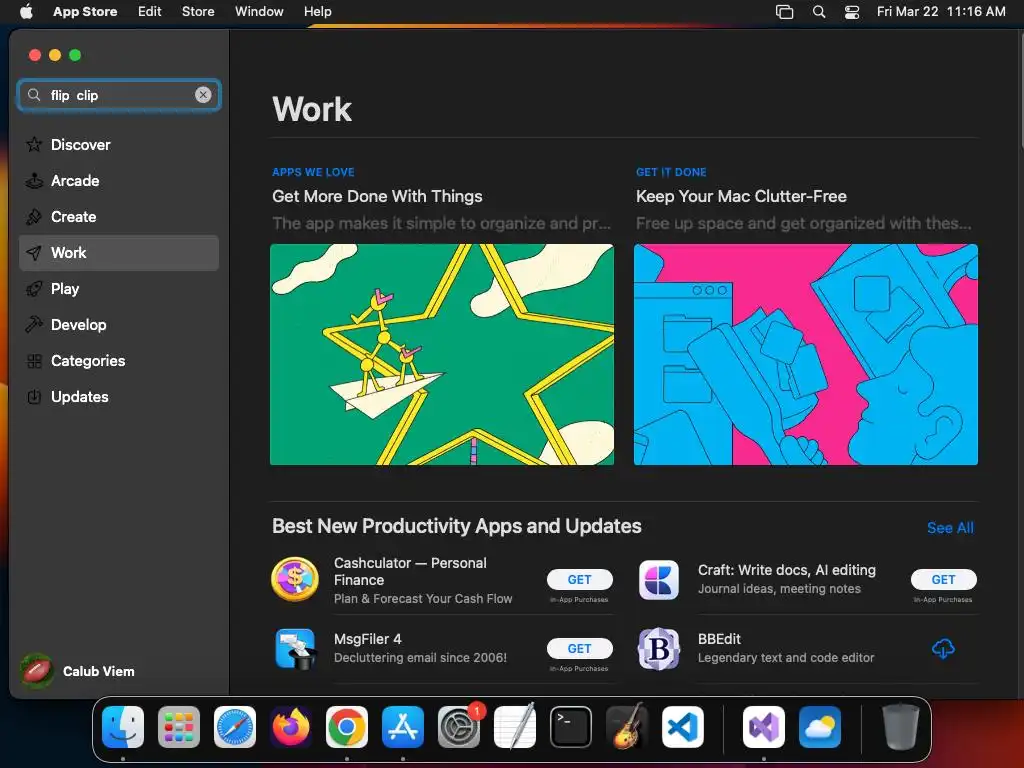Click 'See All' for productivity apps
The image size is (1024, 768).
(950, 528)
